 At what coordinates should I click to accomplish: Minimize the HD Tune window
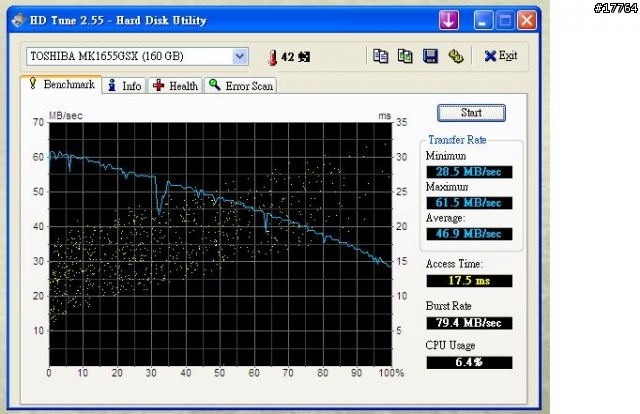483,20
